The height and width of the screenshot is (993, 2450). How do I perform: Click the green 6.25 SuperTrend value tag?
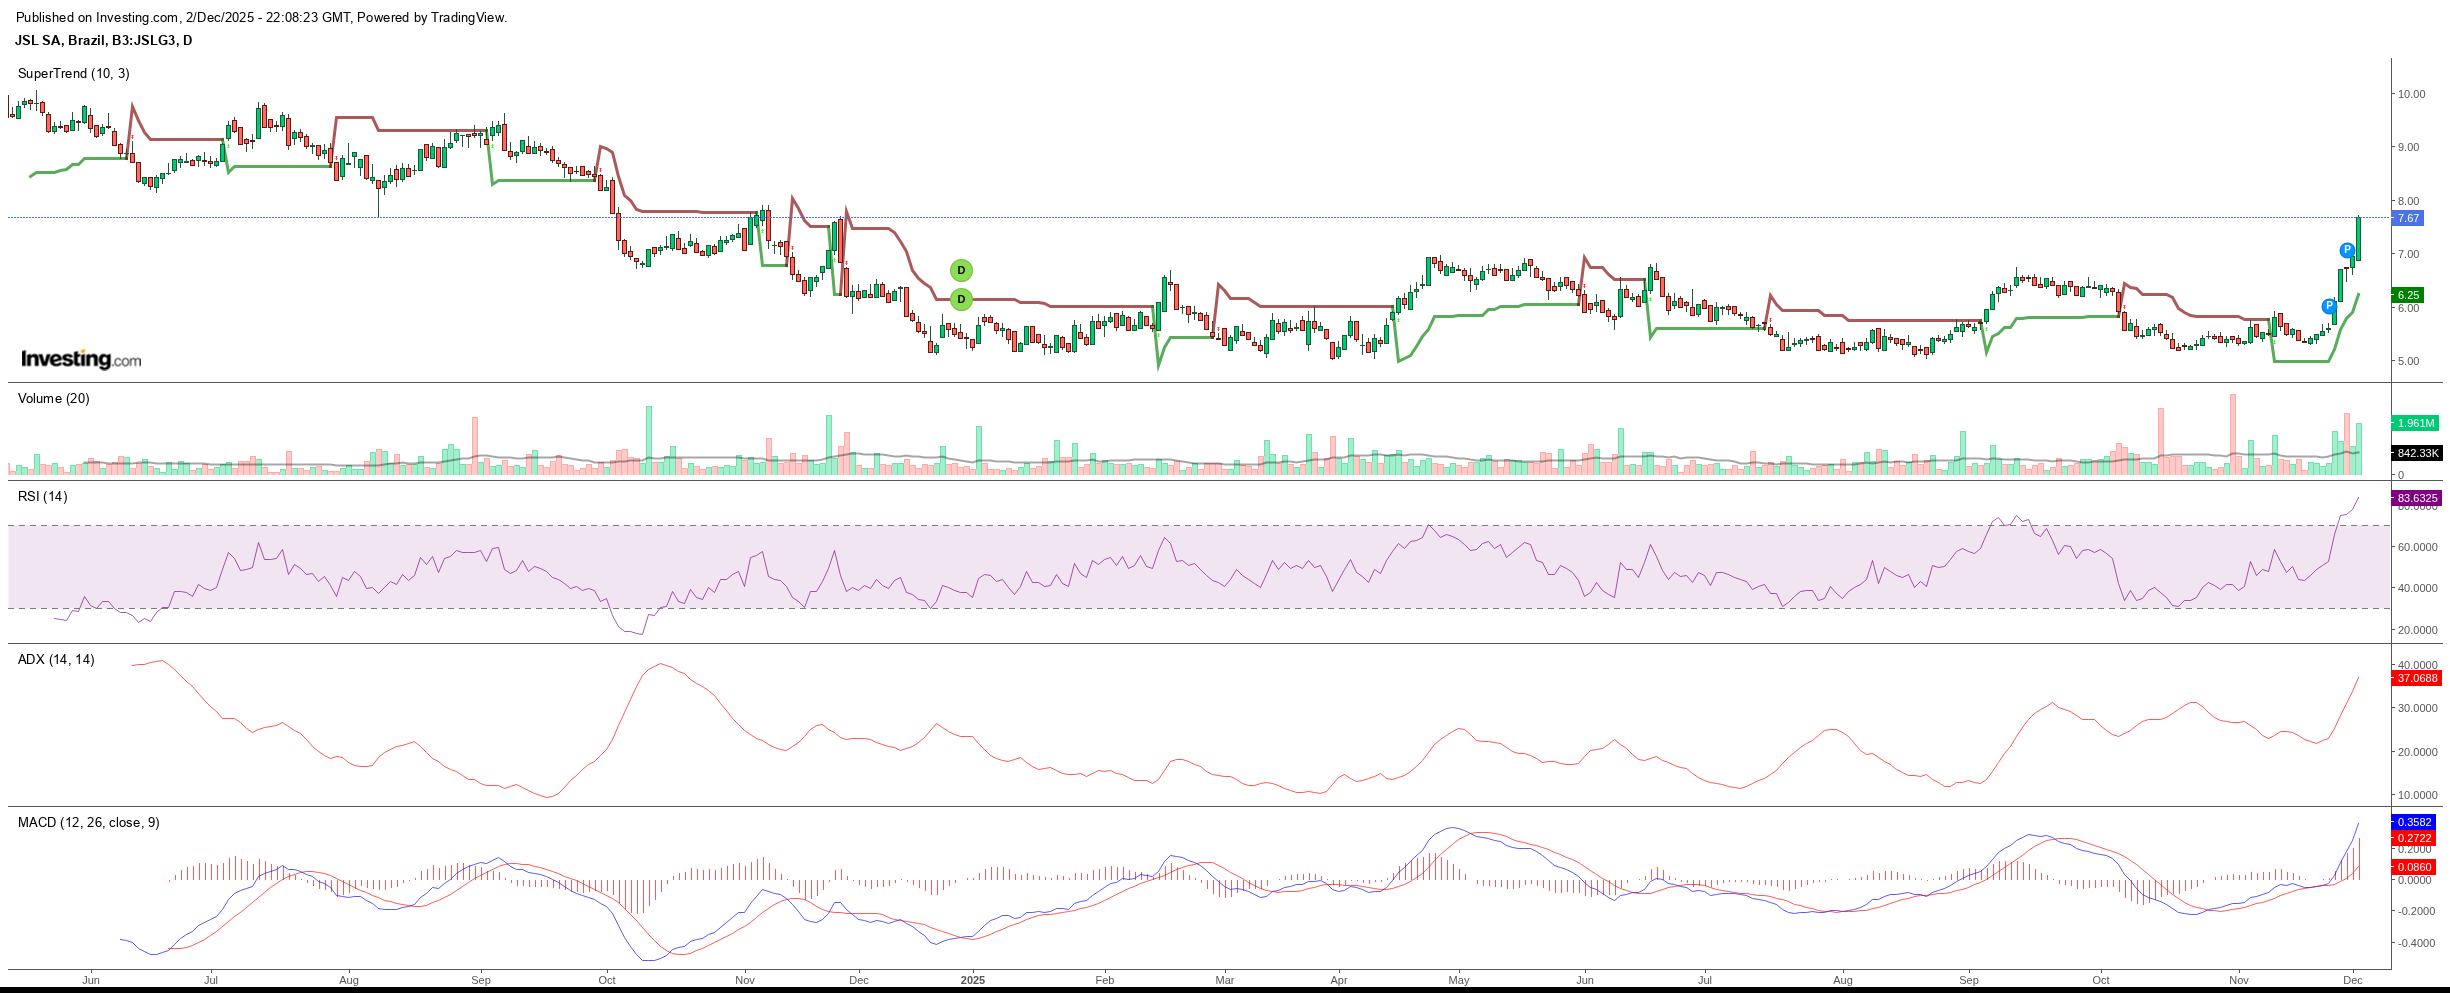pyautogui.click(x=2409, y=295)
